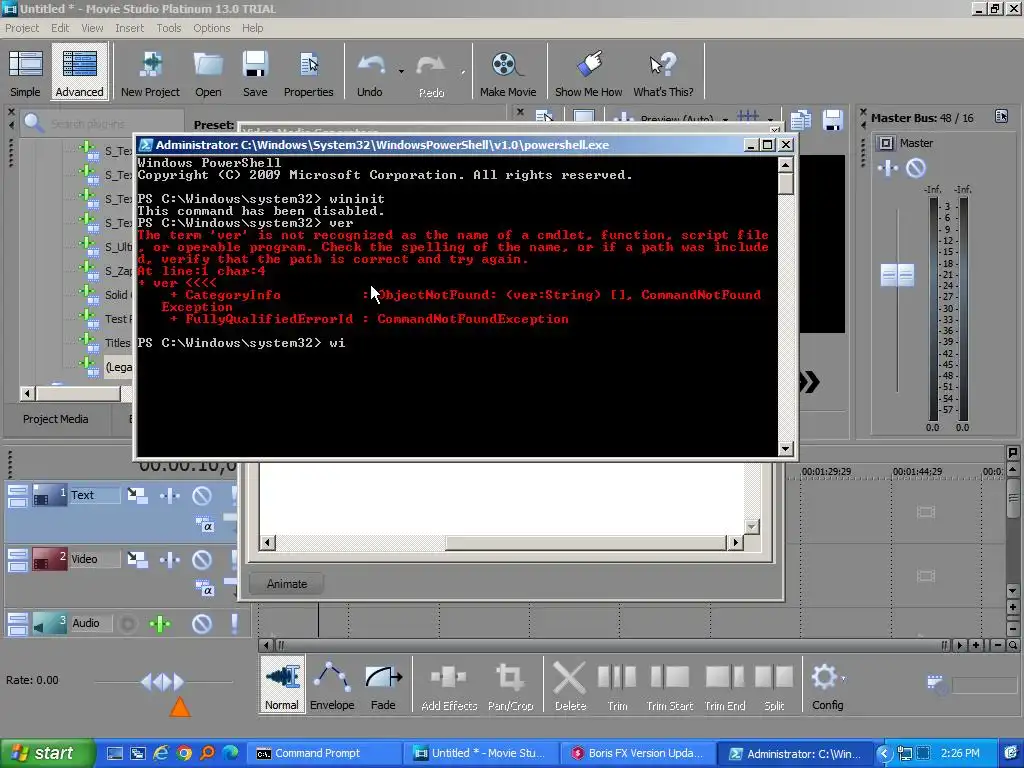Open the Config gear menu
Viewport: 1024px width, 768px height.
pyautogui.click(x=827, y=684)
